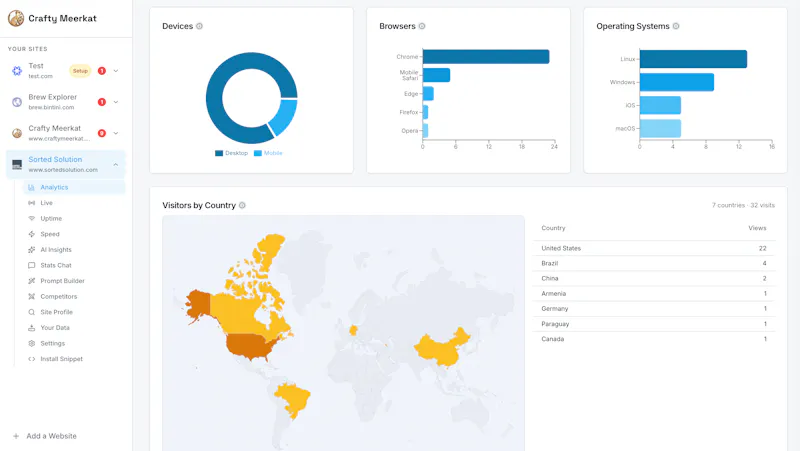The height and width of the screenshot is (451, 800).
Task: Open Prompt Builder in the sidebar
Action: (74, 281)
